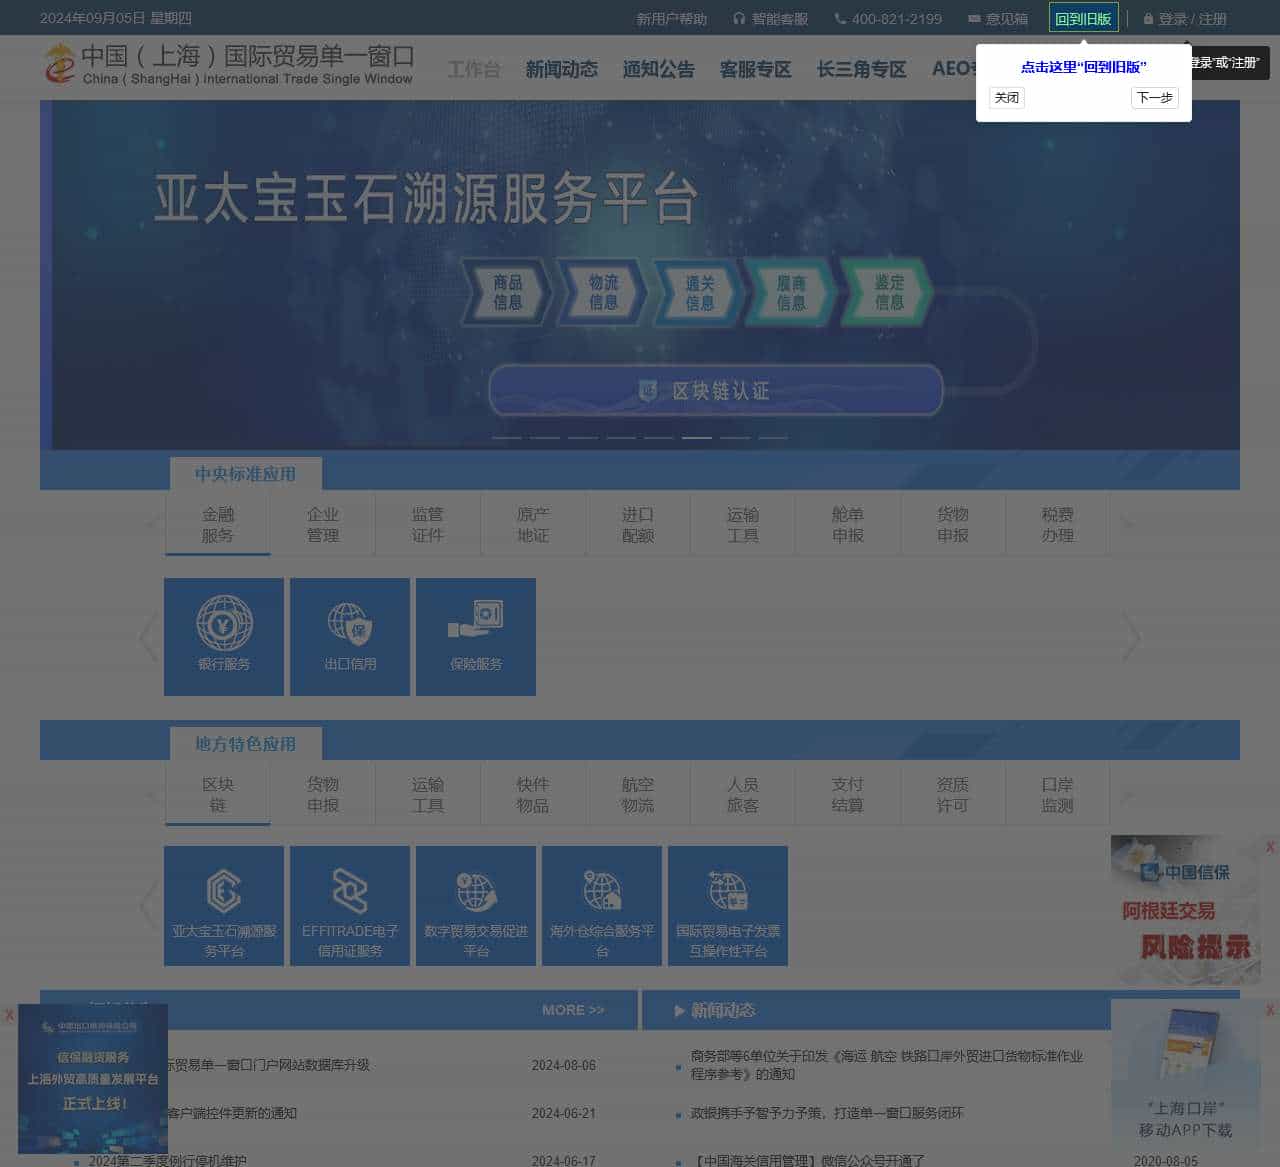Open news 政银携手予智予力予策 article
The width and height of the screenshot is (1280, 1167).
coord(827,1113)
